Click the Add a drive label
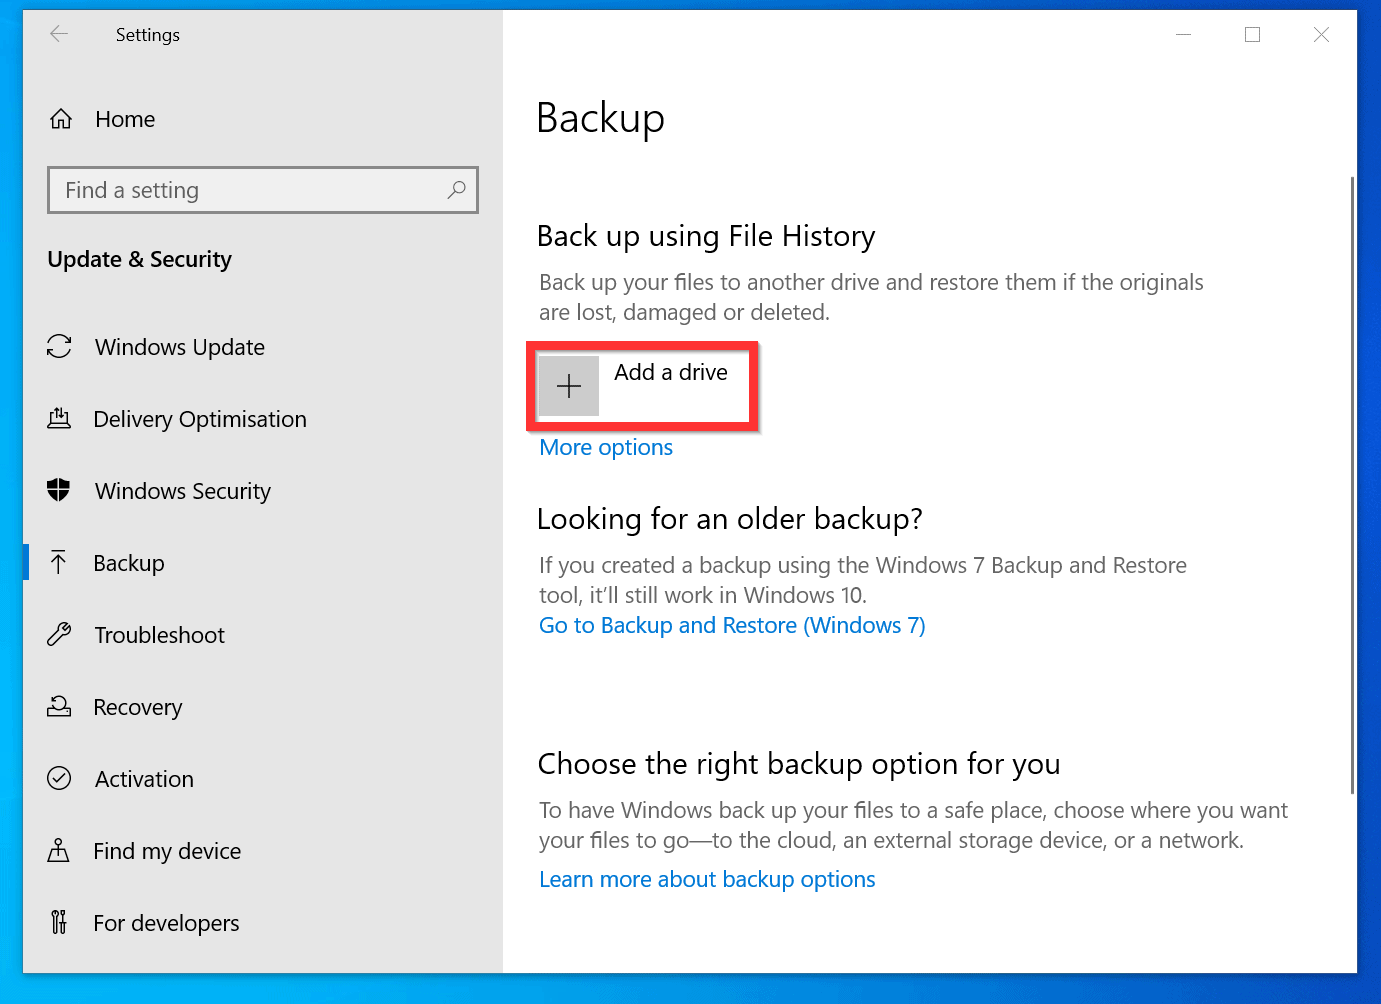 click(x=671, y=372)
